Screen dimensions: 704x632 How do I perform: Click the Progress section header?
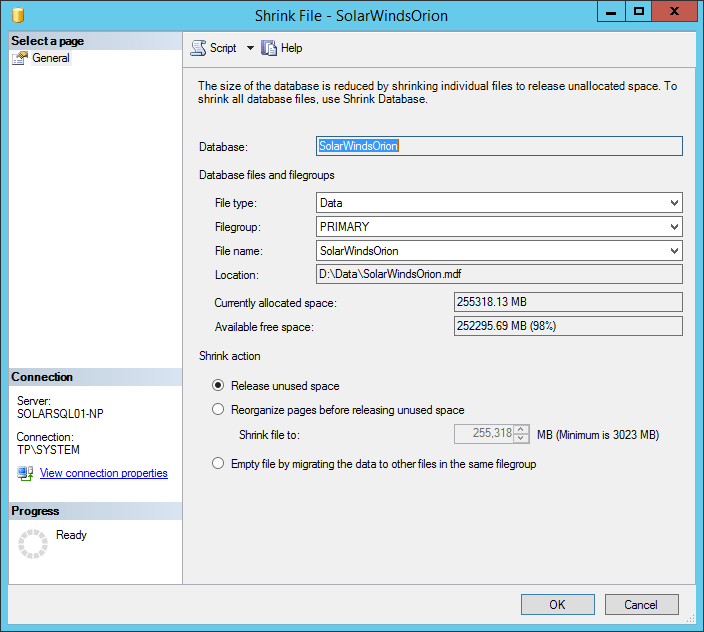coord(95,511)
